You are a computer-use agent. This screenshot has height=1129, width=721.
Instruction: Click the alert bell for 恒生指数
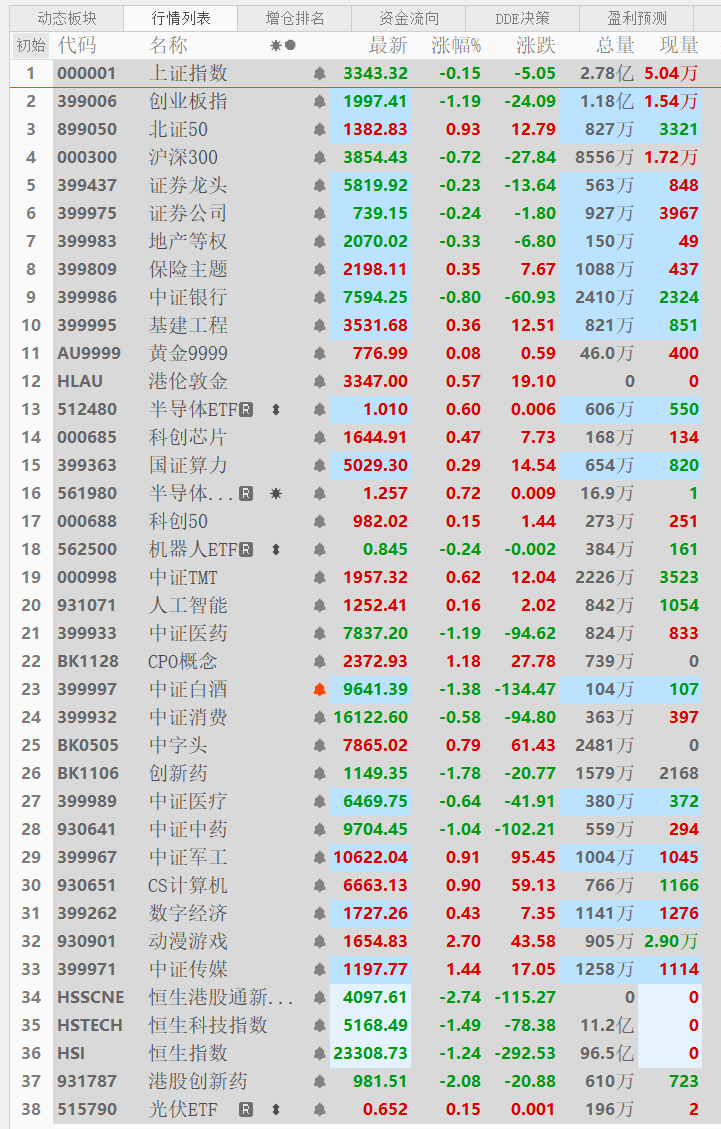[x=320, y=1053]
